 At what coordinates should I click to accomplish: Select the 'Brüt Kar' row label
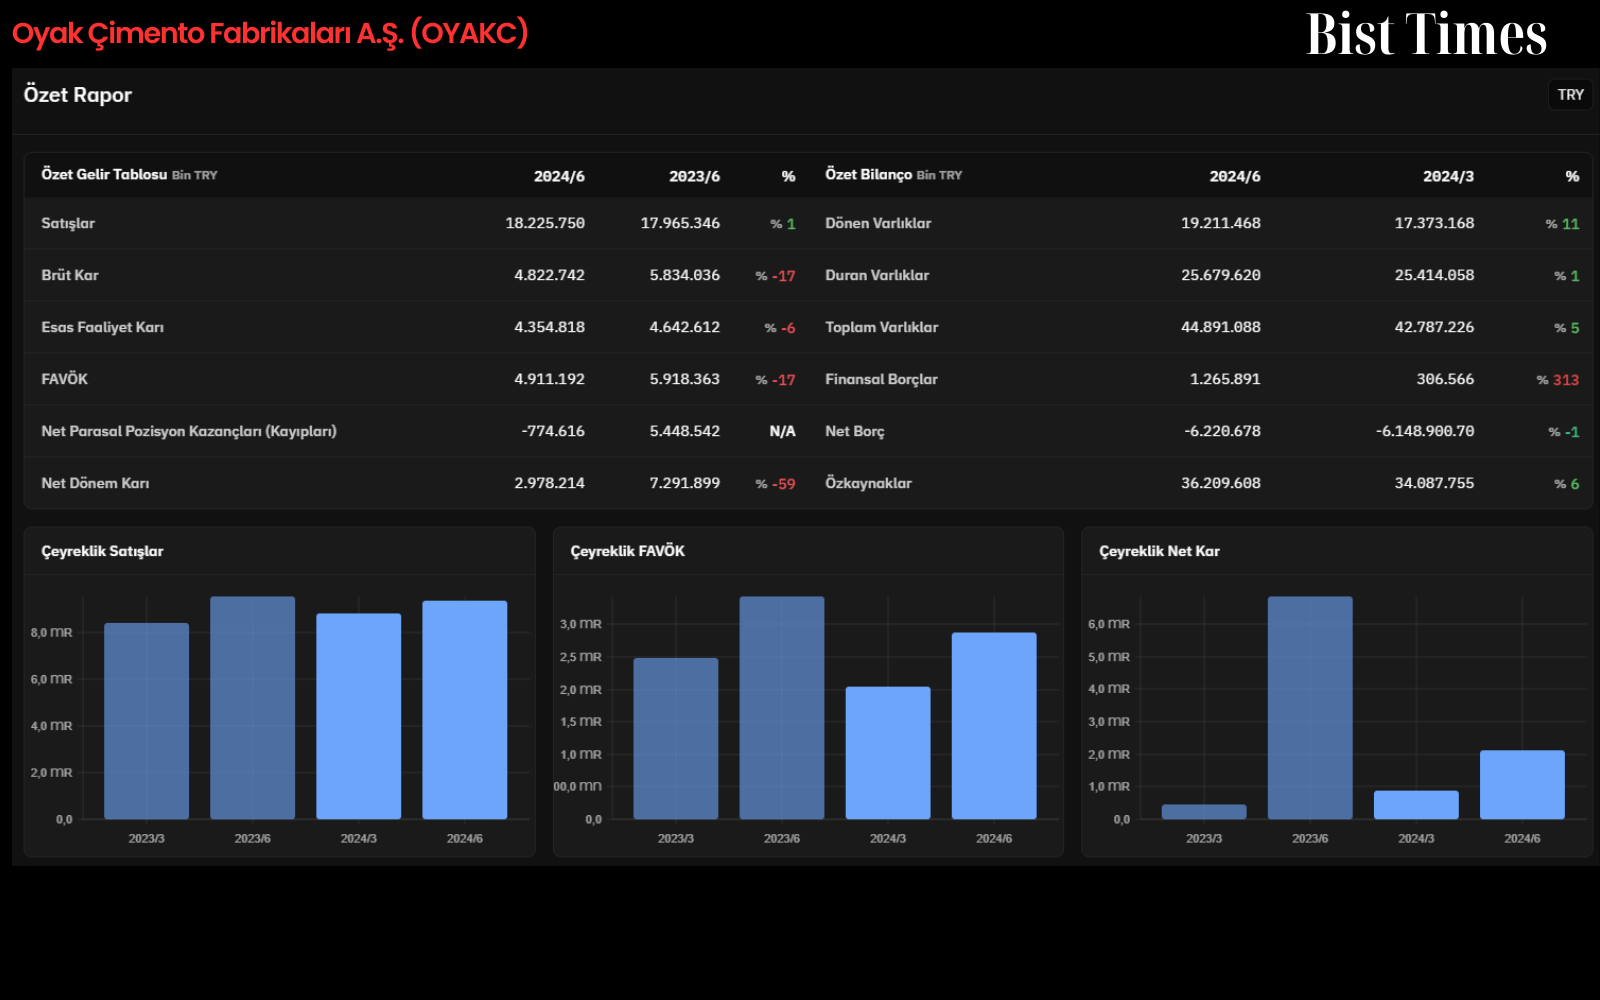point(70,275)
